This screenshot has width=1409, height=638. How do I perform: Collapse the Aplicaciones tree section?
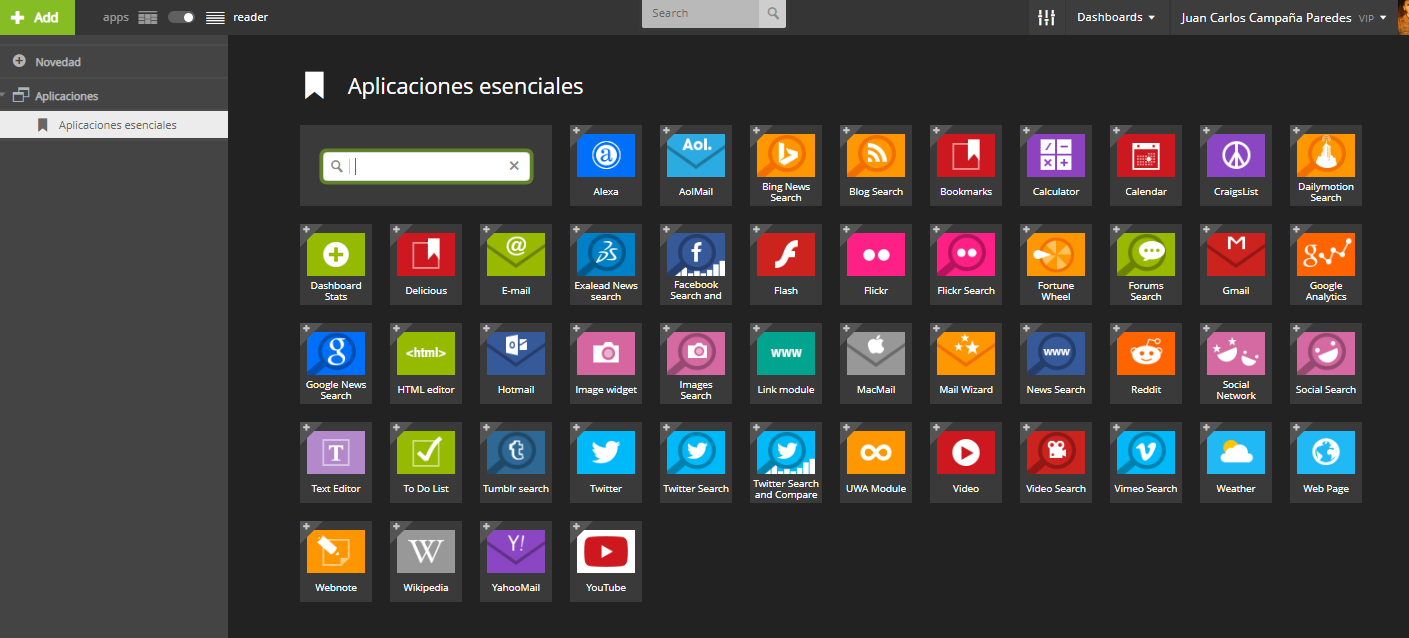pos(4,96)
